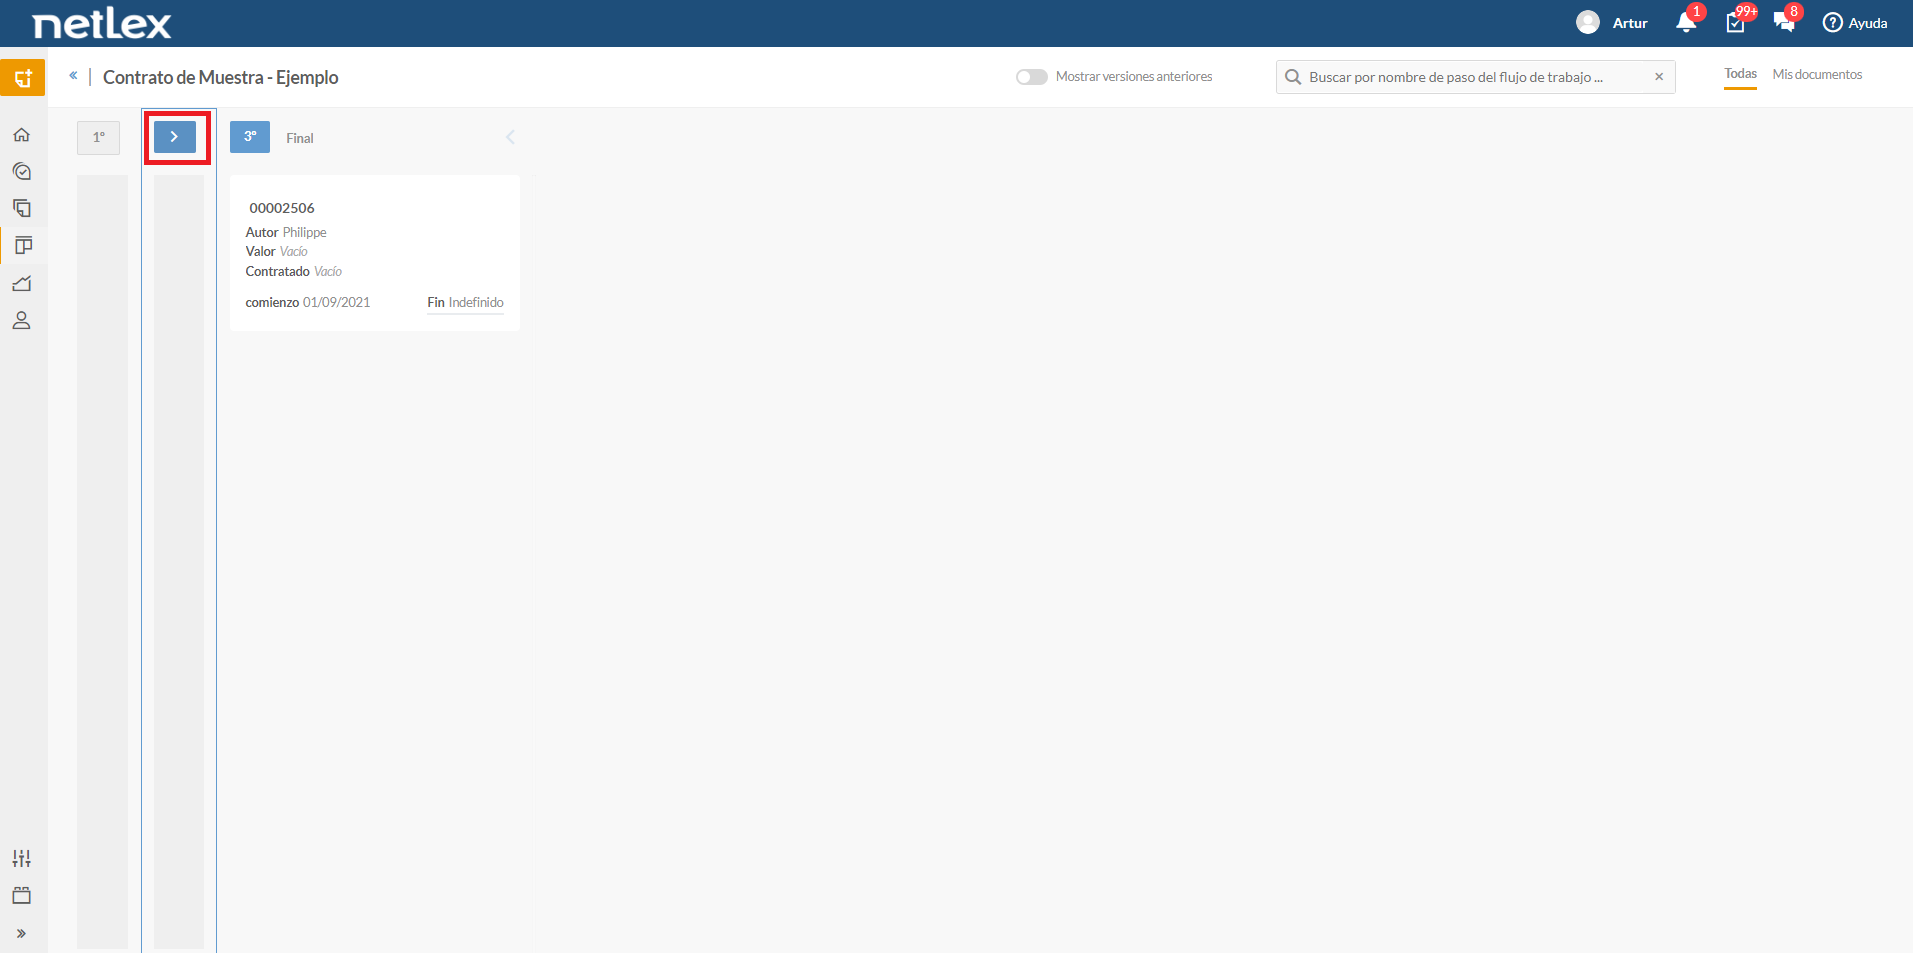Open the chat messages icon
1913x953 pixels.
click(x=1784, y=23)
